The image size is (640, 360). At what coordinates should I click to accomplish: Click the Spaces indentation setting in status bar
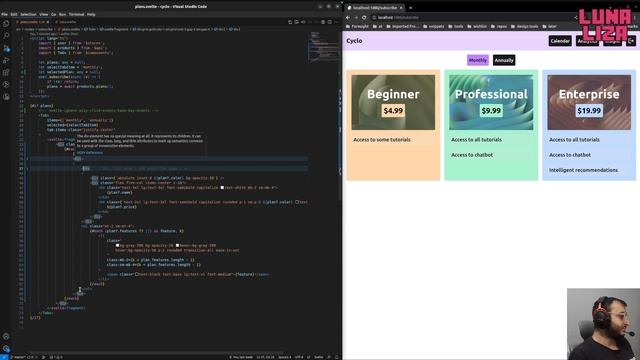(x=284, y=357)
